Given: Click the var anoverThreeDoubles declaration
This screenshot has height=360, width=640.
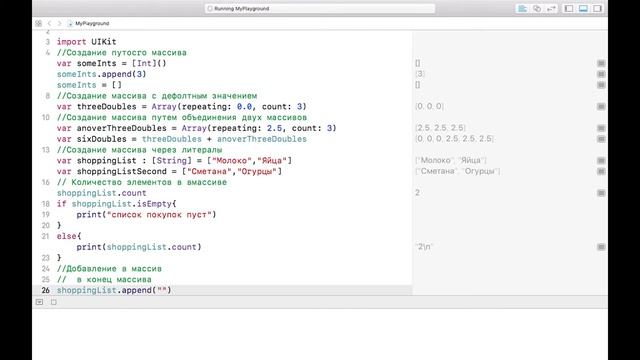Looking at the screenshot, I should [196, 128].
